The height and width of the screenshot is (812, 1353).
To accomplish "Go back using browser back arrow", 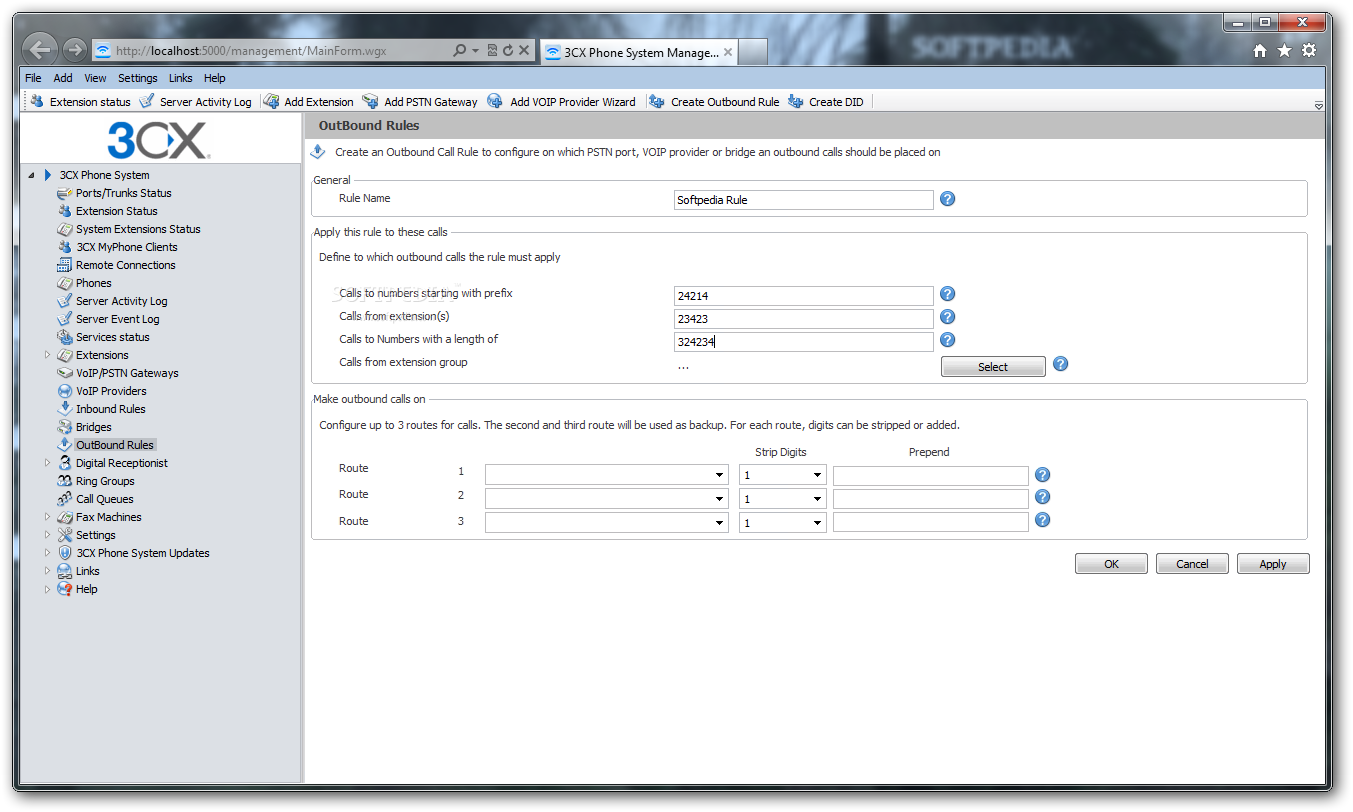I will point(39,50).
